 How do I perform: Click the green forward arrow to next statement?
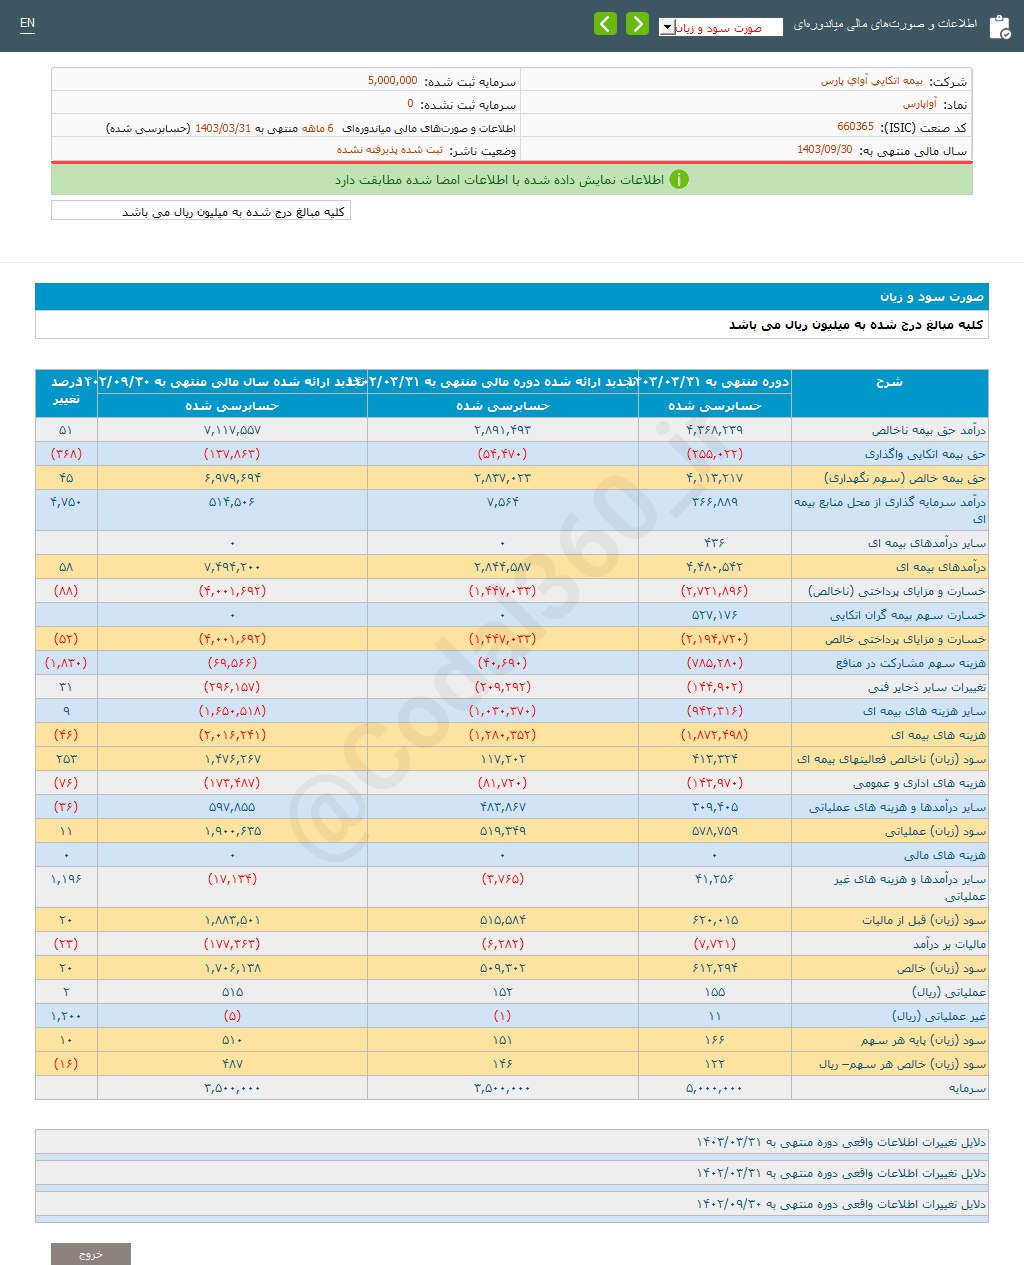637,22
